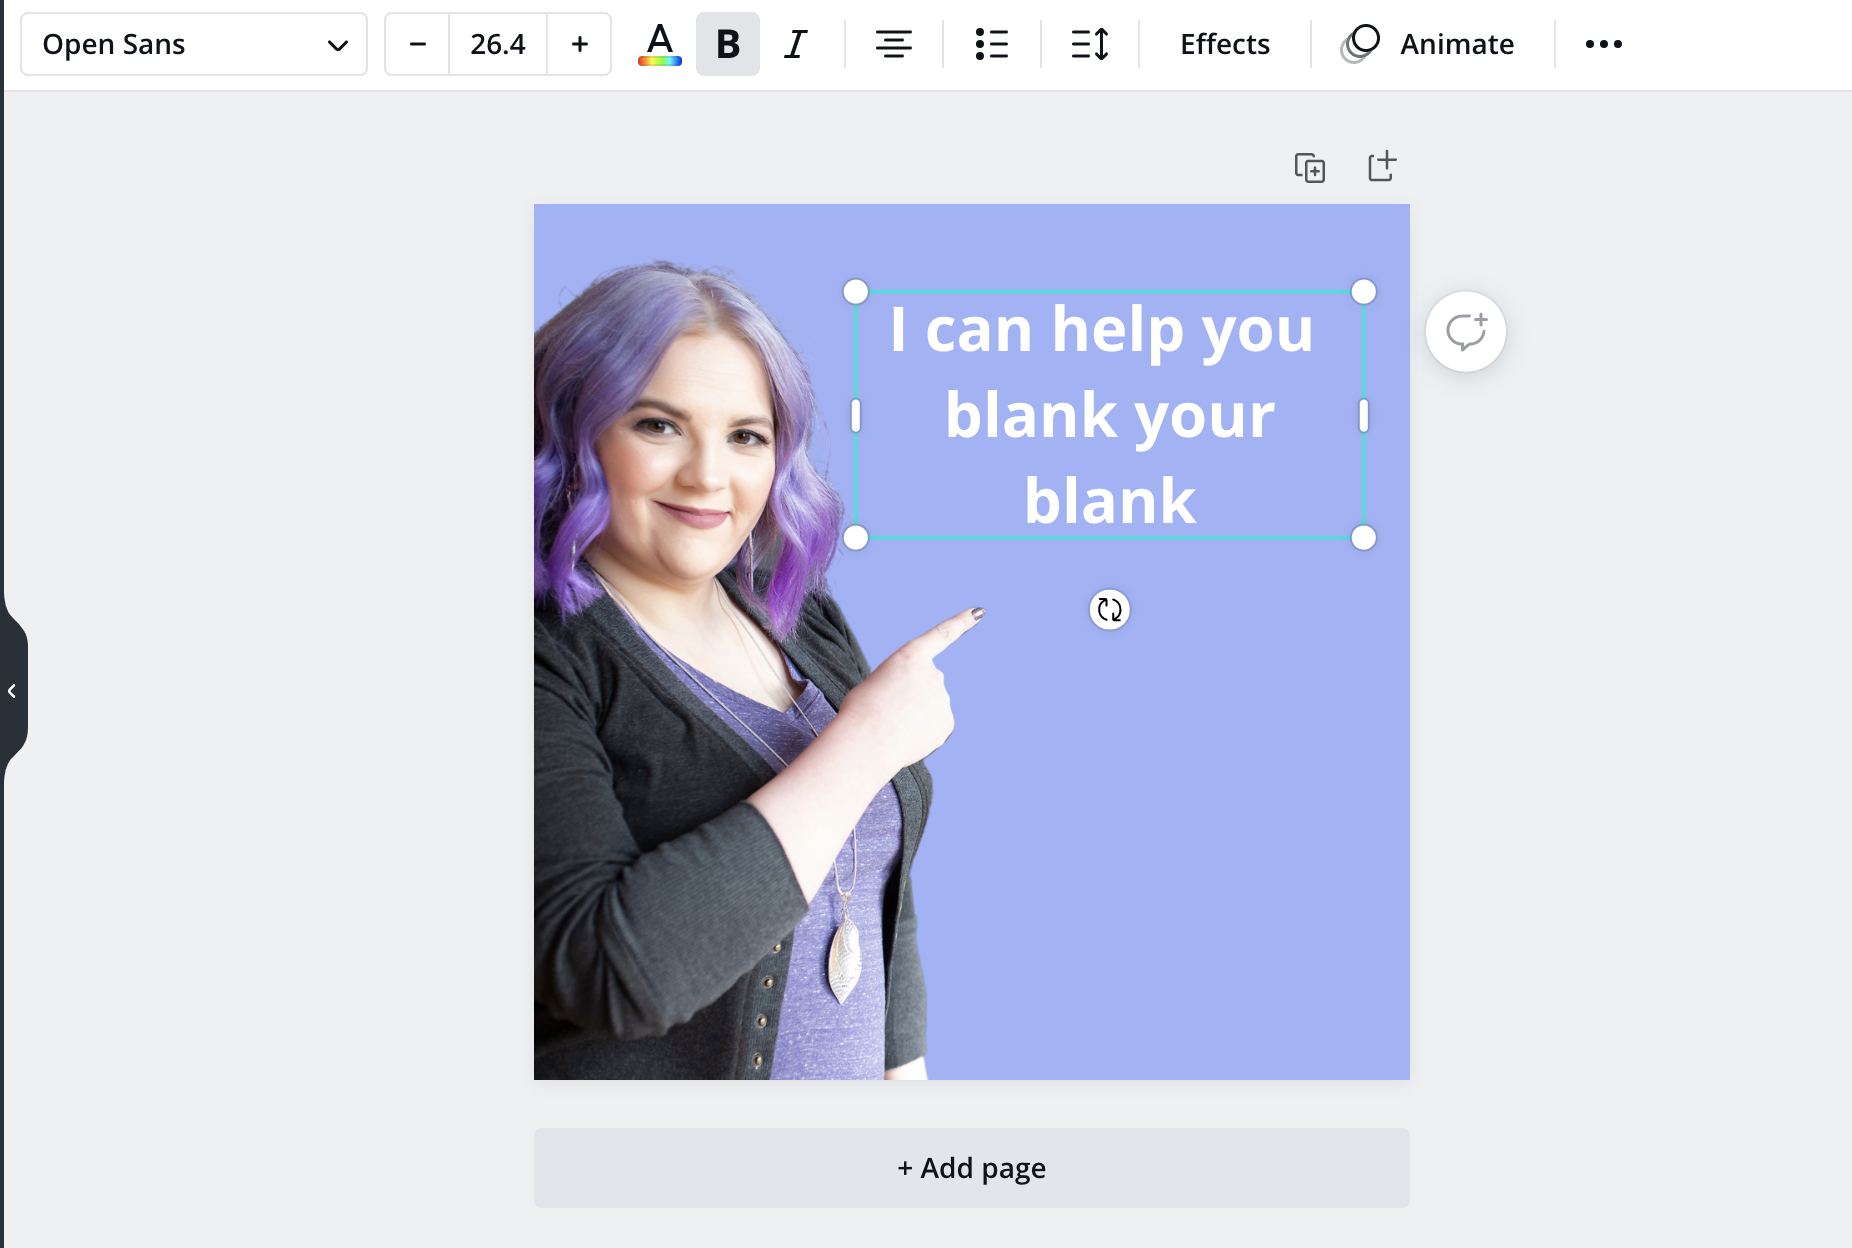Toggle bold formatting off
This screenshot has height=1248, width=1852.
(x=728, y=44)
